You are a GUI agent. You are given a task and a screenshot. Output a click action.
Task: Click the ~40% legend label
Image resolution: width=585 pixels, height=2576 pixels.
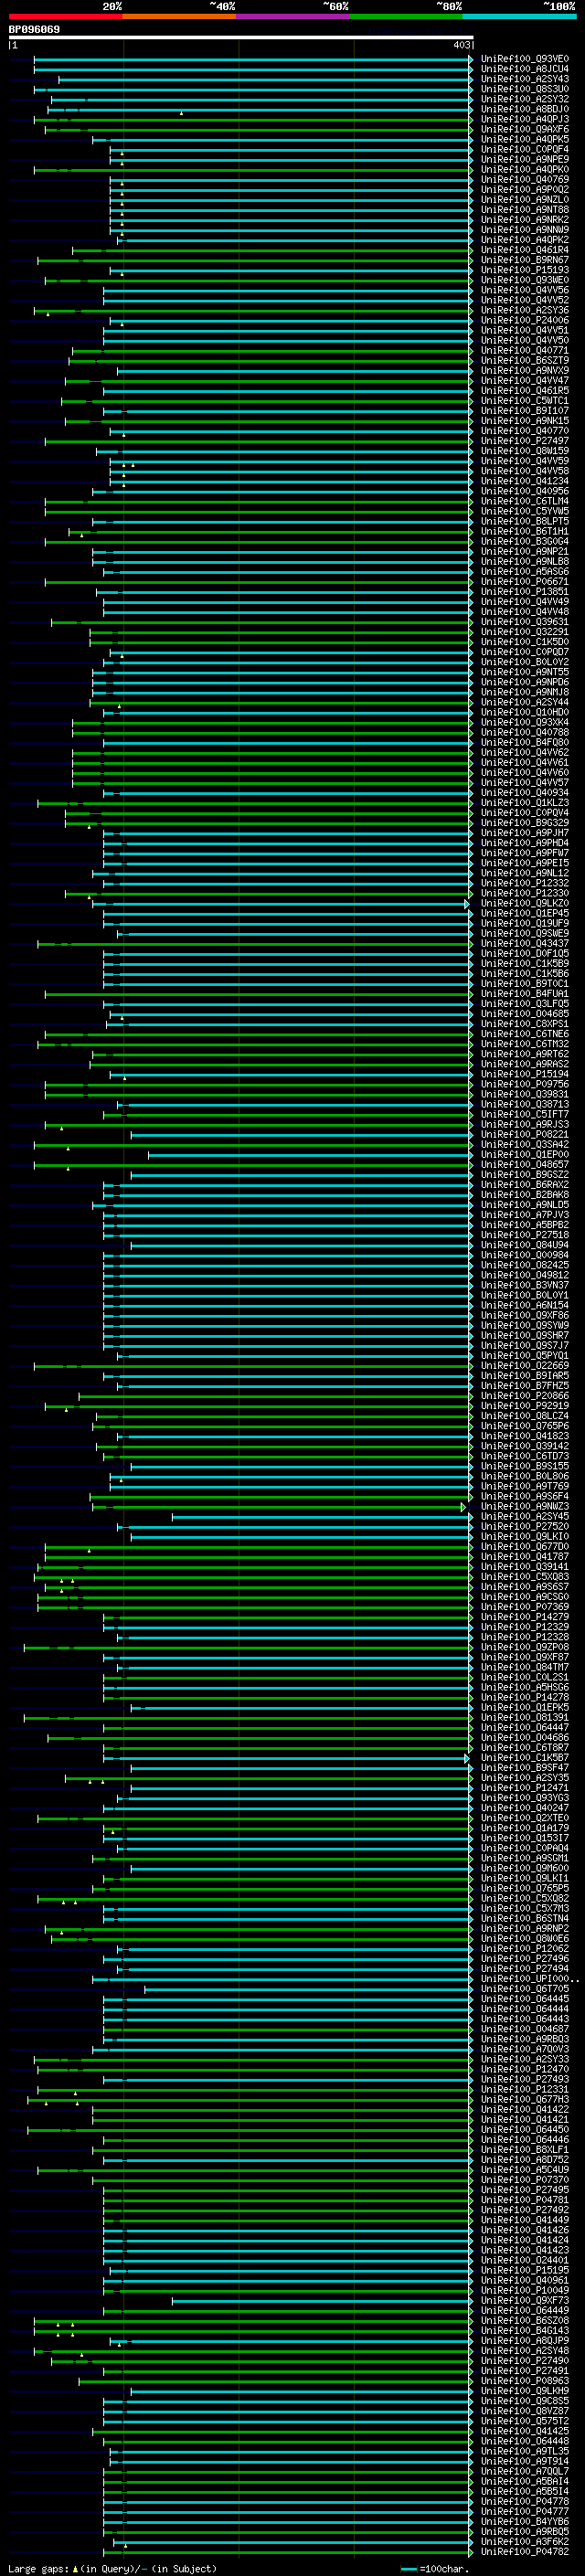[x=222, y=6]
